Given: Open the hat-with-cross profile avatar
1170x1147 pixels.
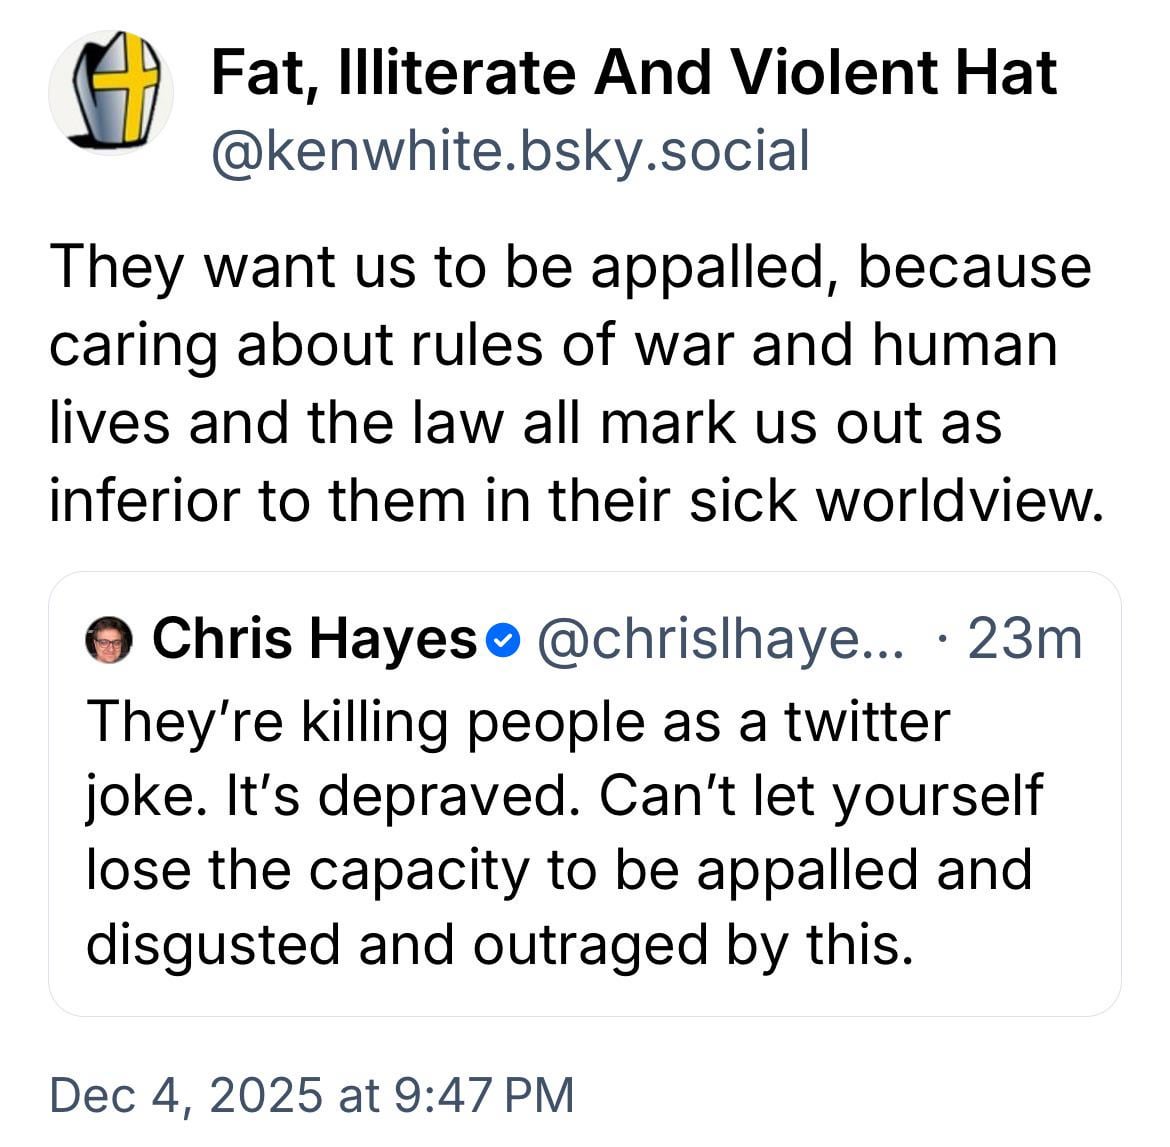Looking at the screenshot, I should coord(111,92).
